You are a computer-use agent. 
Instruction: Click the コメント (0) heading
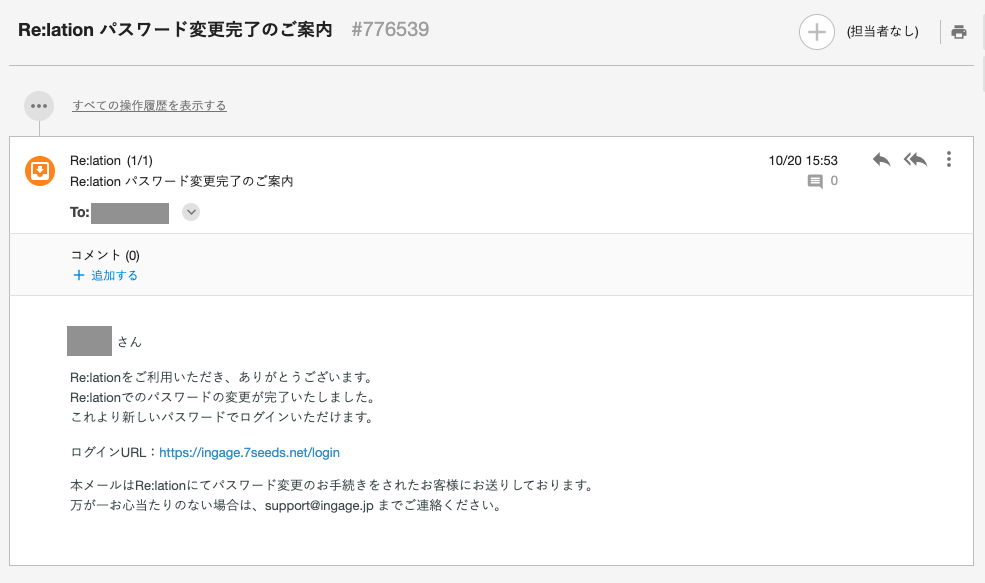tap(105, 255)
